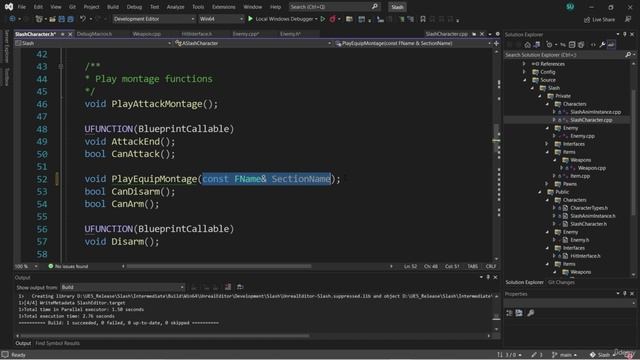This screenshot has width=640, height=360.
Task: Click Solution Explorer Home icon
Action: (527, 45)
